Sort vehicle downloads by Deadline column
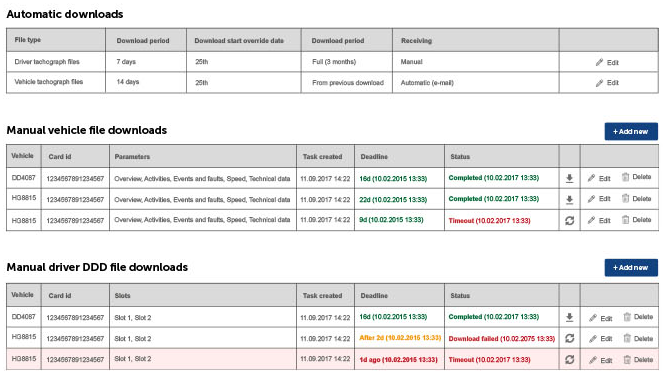This screenshot has height=376, width=663. (374, 157)
